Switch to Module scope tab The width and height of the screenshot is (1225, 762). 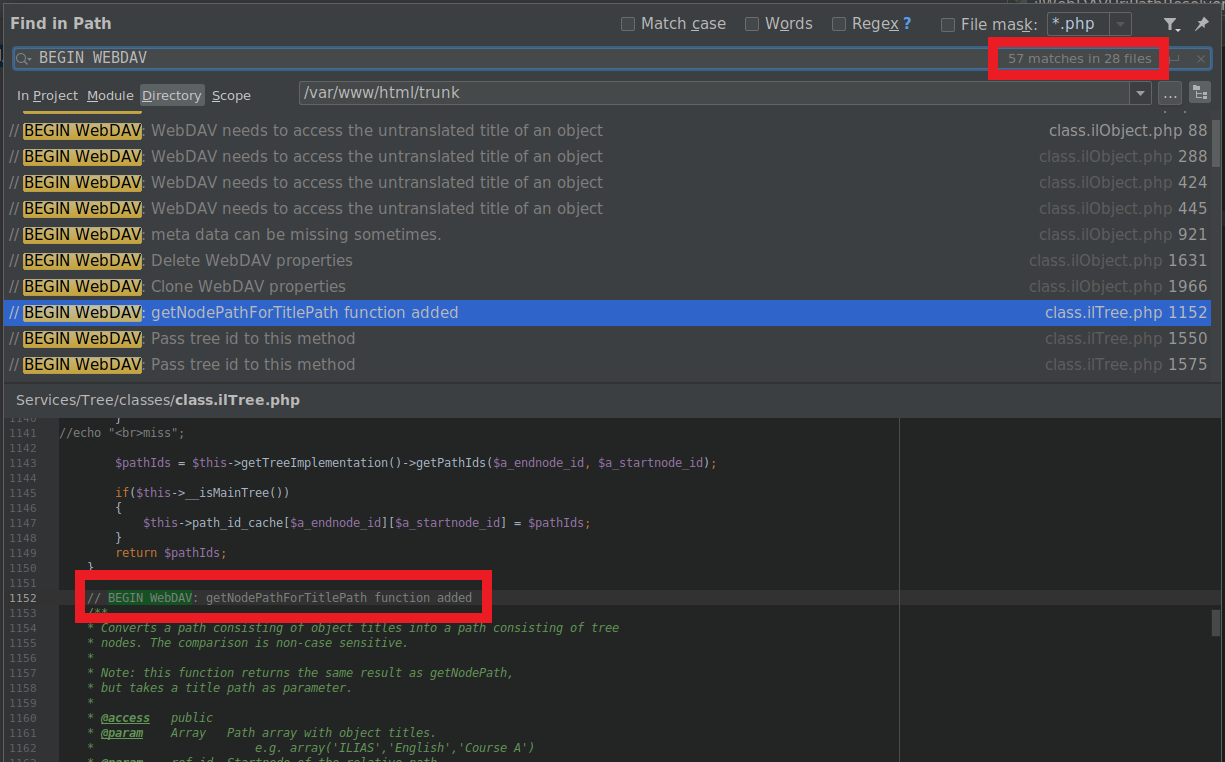pyautogui.click(x=110, y=95)
